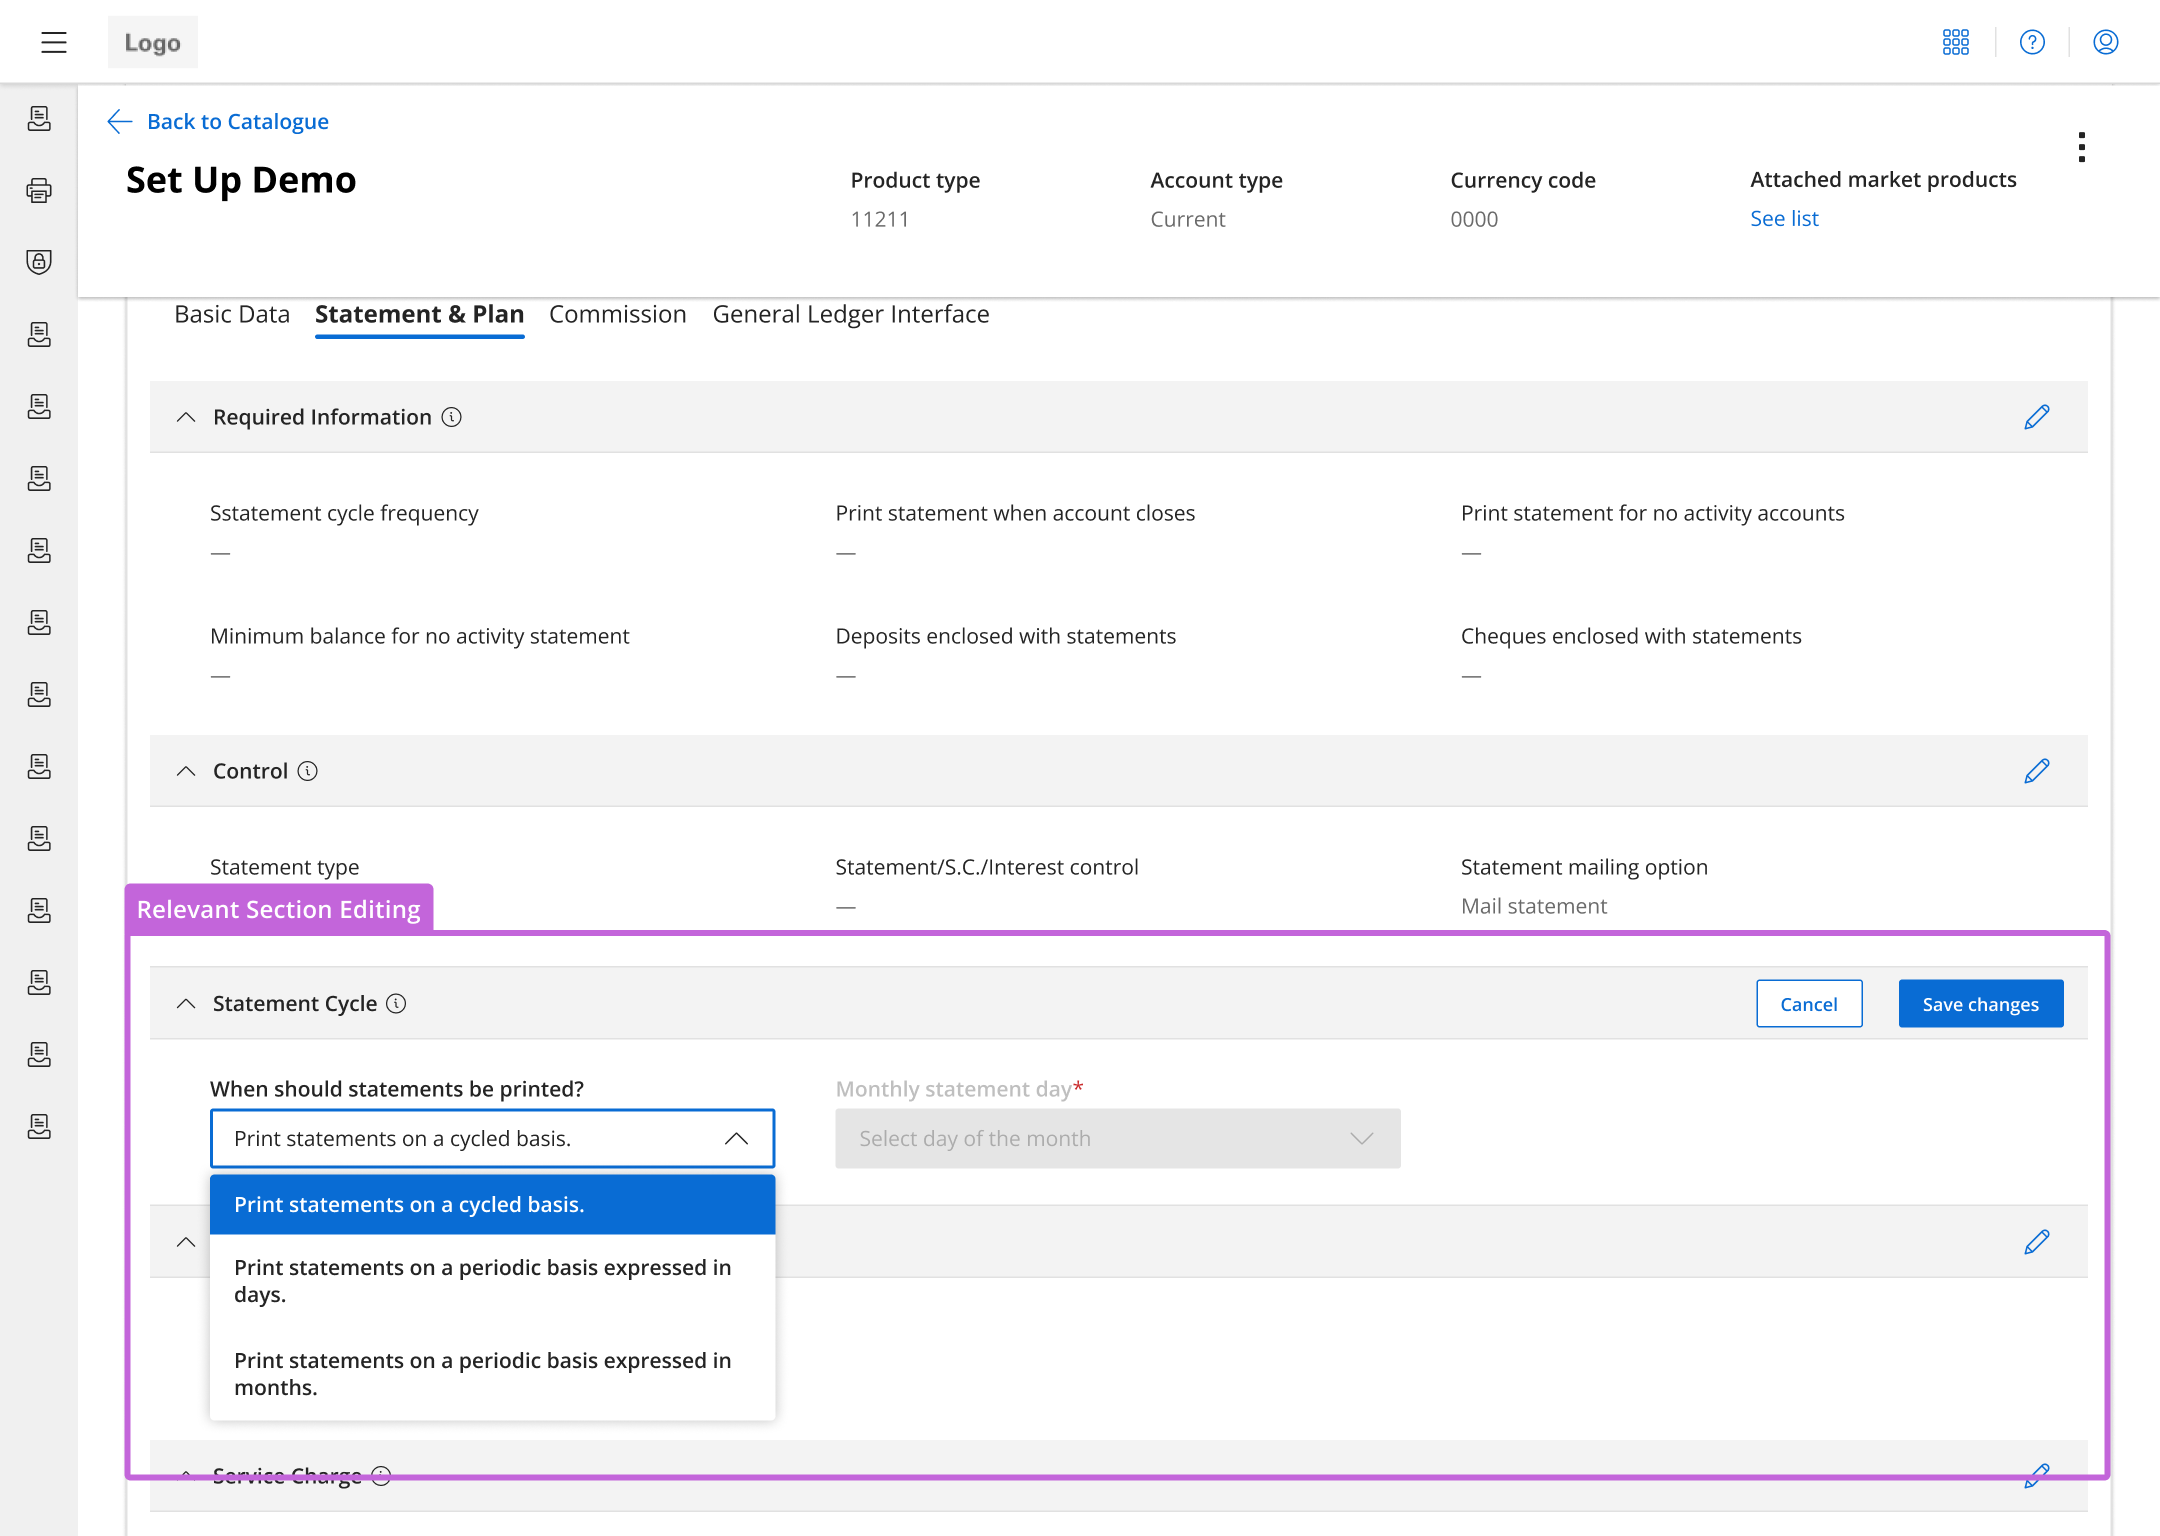Open the user profile icon

pos(2105,42)
